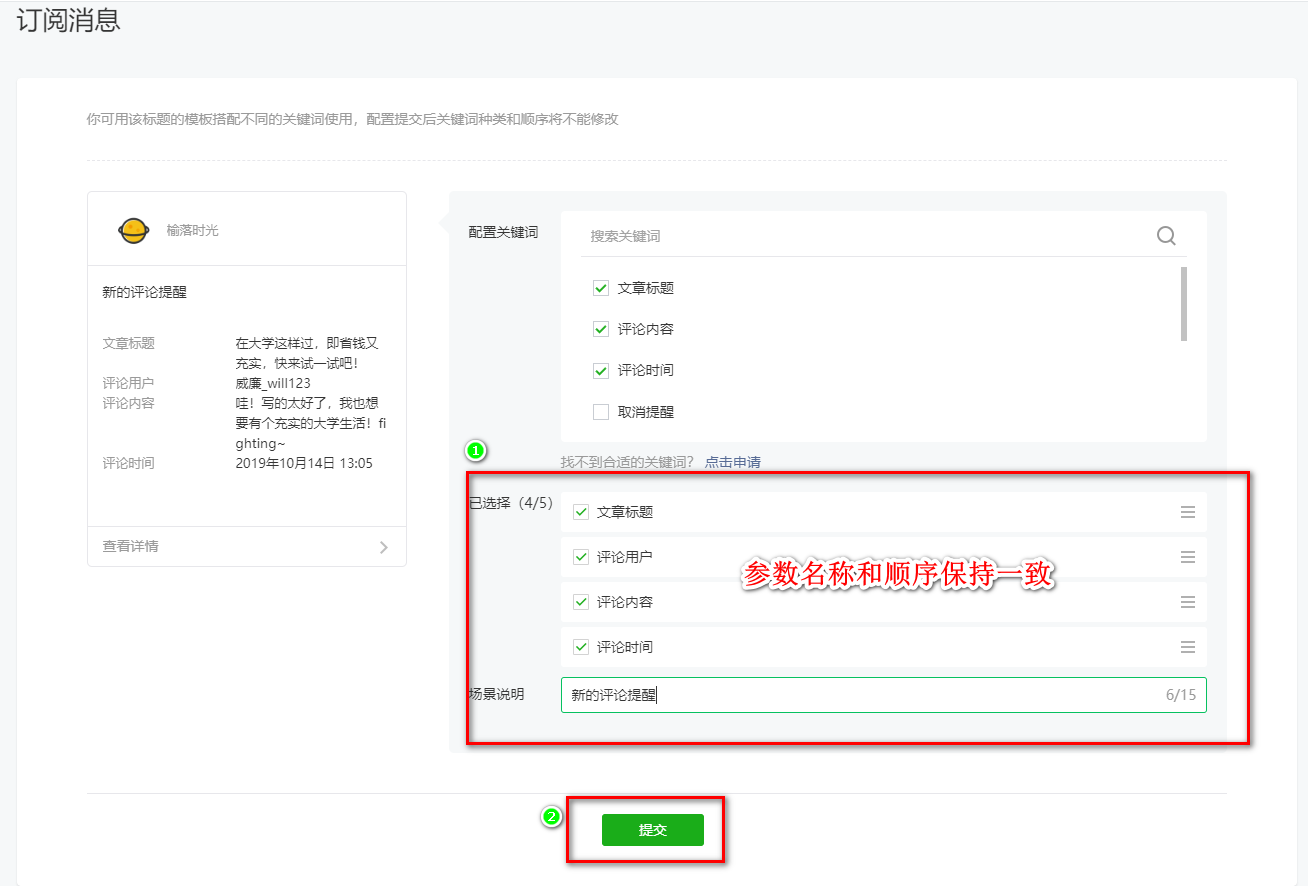Deselect 评论内容 in the selected list
Image resolution: width=1308 pixels, height=886 pixels.
coord(581,602)
